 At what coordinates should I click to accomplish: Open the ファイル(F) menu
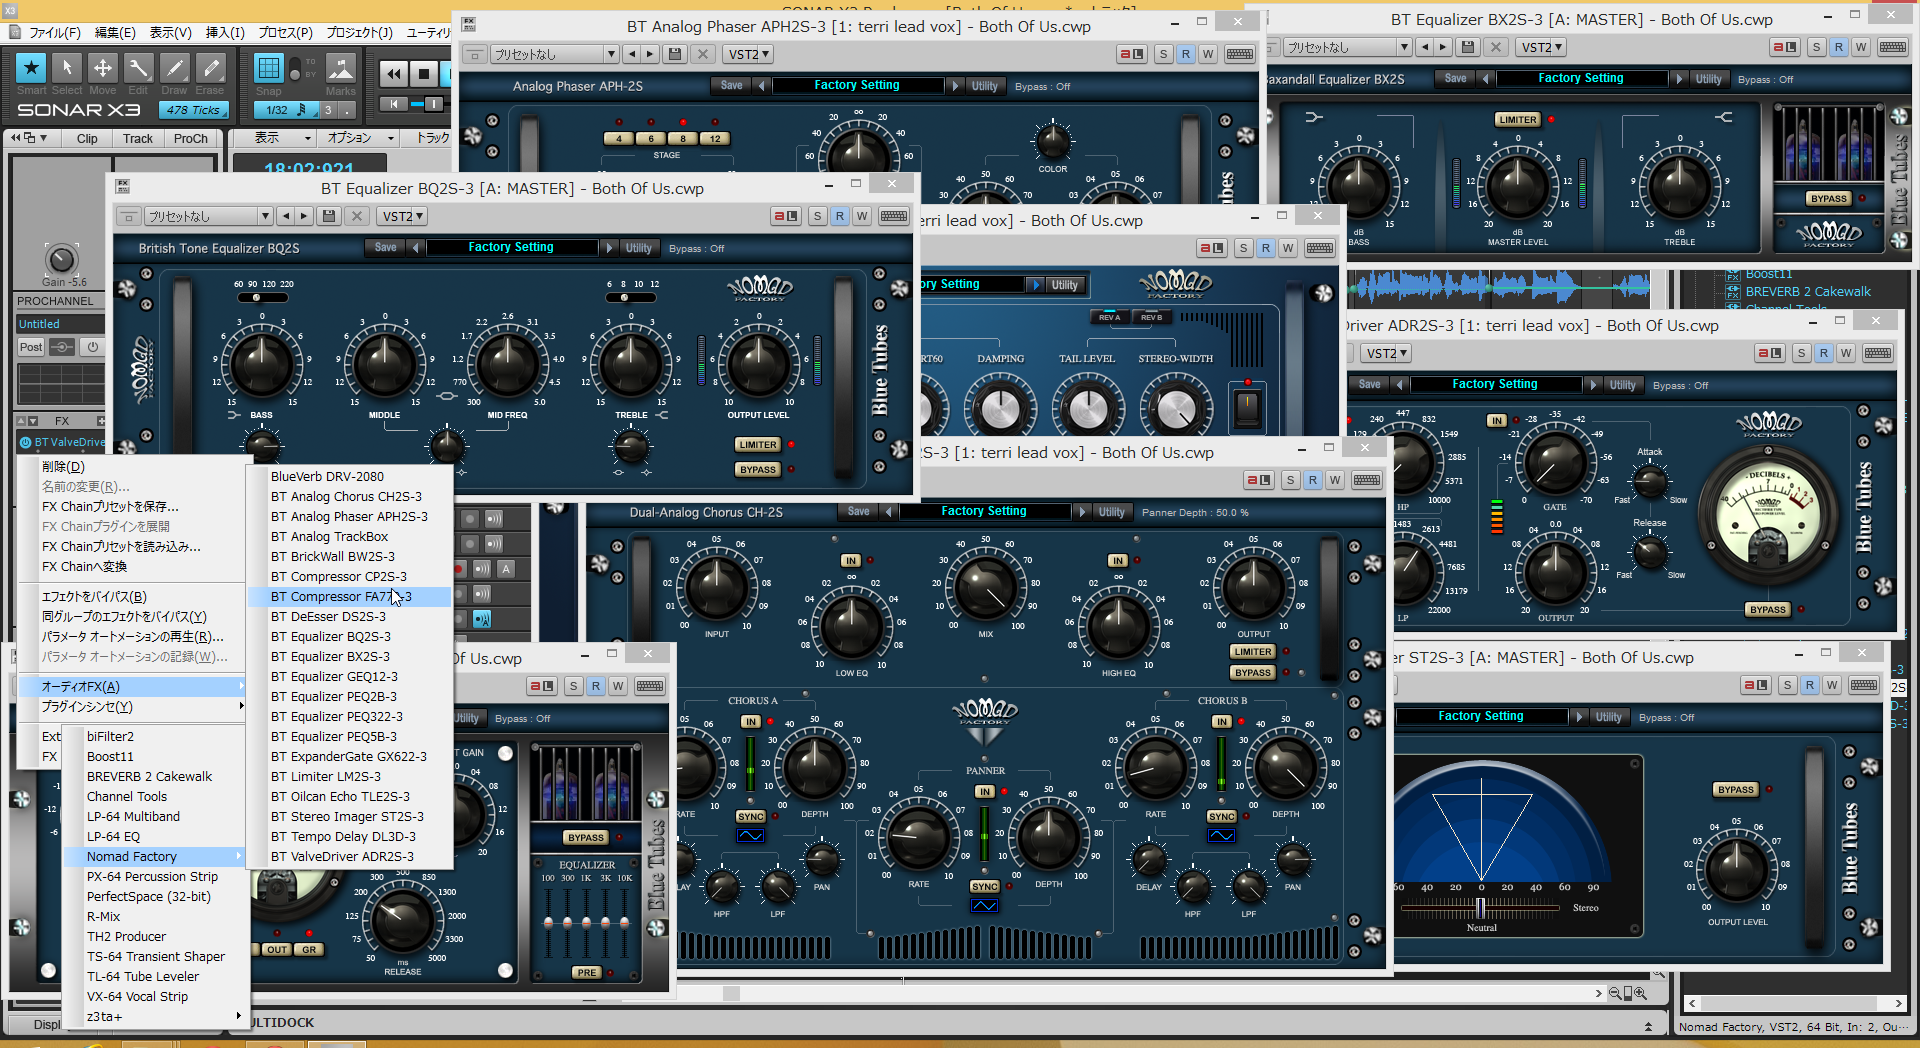click(x=54, y=33)
